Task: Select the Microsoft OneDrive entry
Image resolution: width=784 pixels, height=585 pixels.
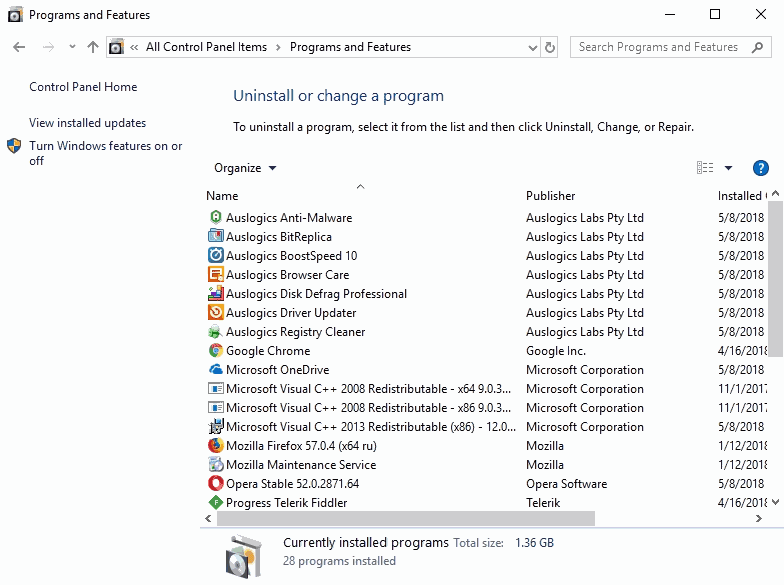Action: pos(278,370)
